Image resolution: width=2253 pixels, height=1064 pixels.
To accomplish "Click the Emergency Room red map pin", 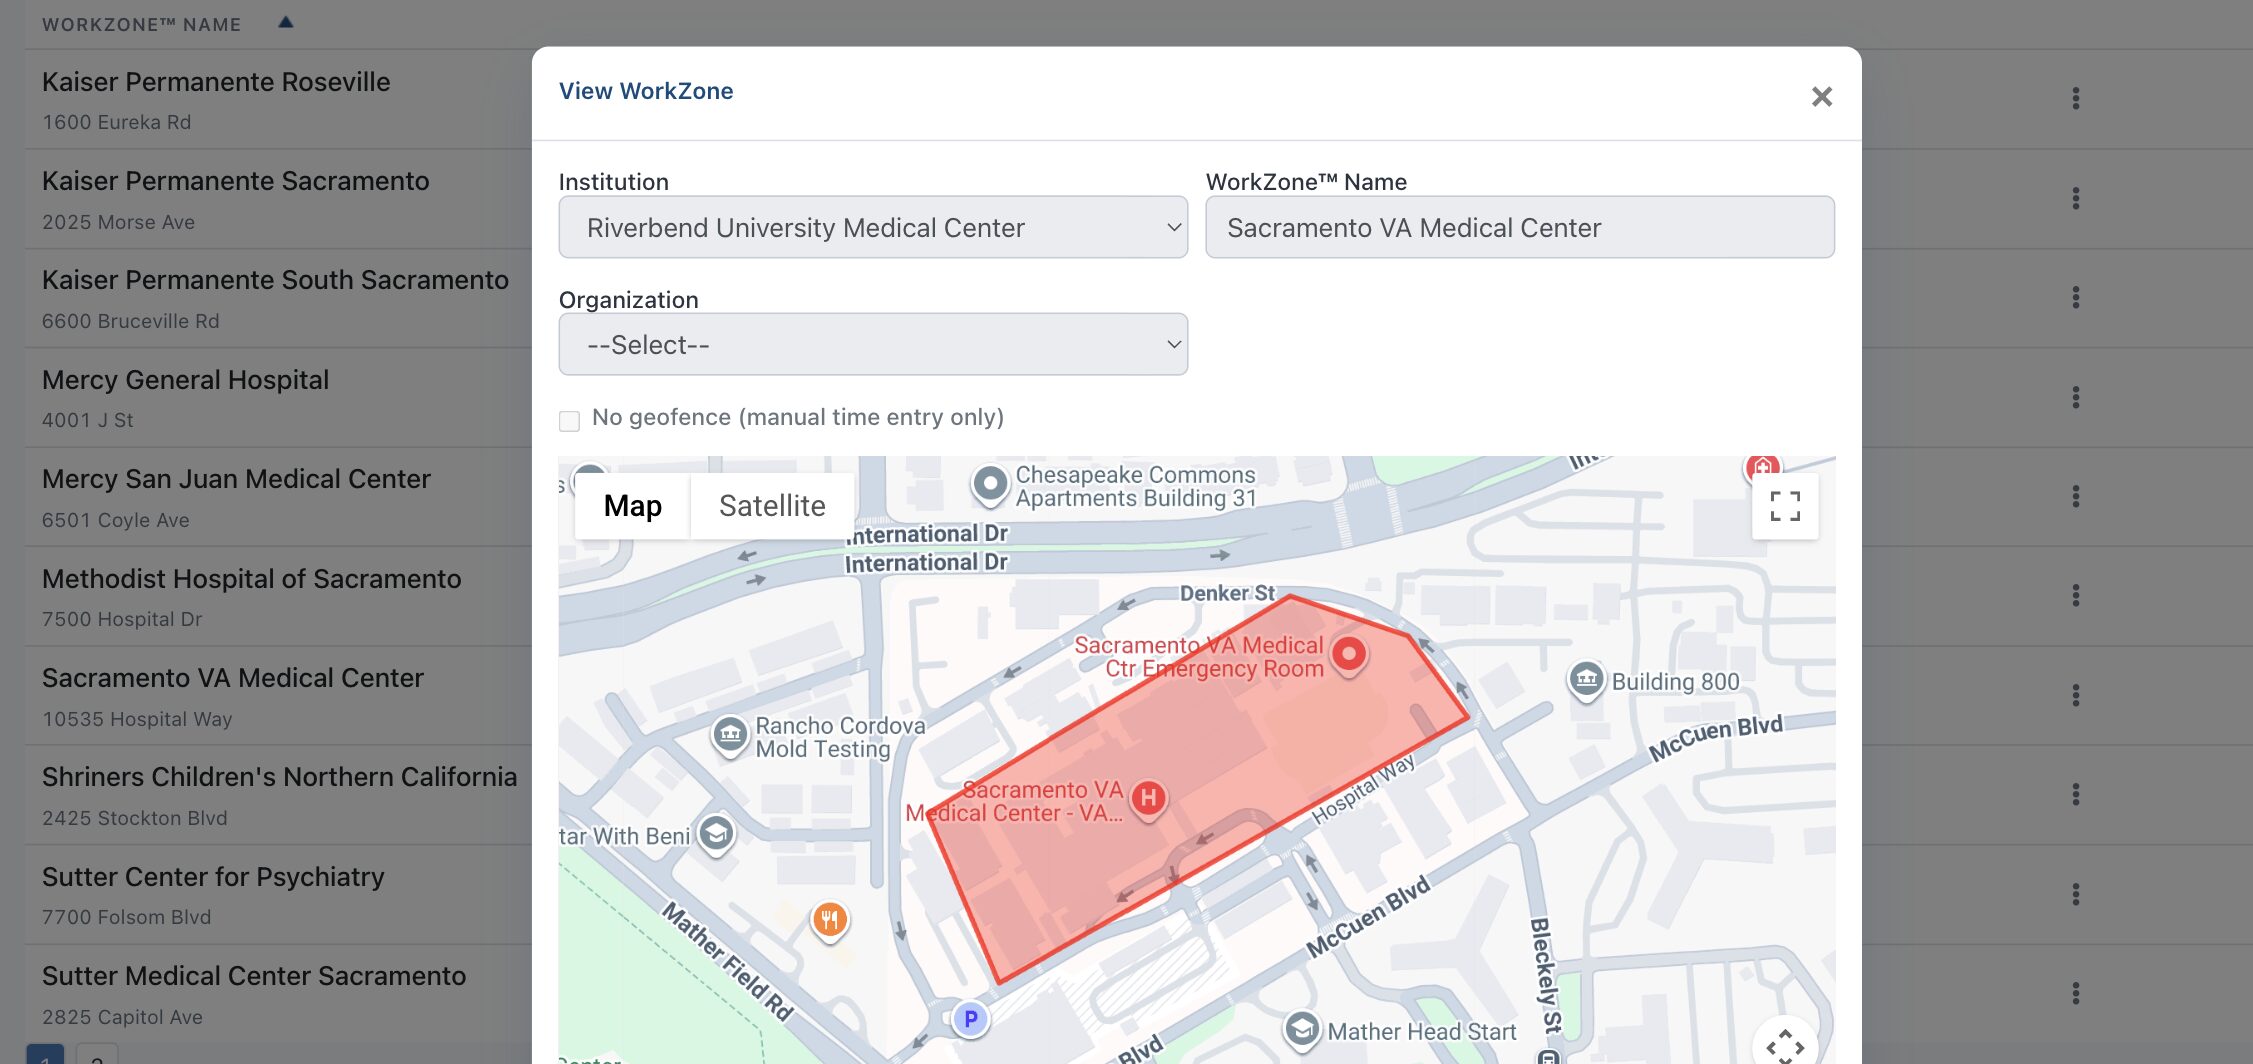I will coord(1348,657).
